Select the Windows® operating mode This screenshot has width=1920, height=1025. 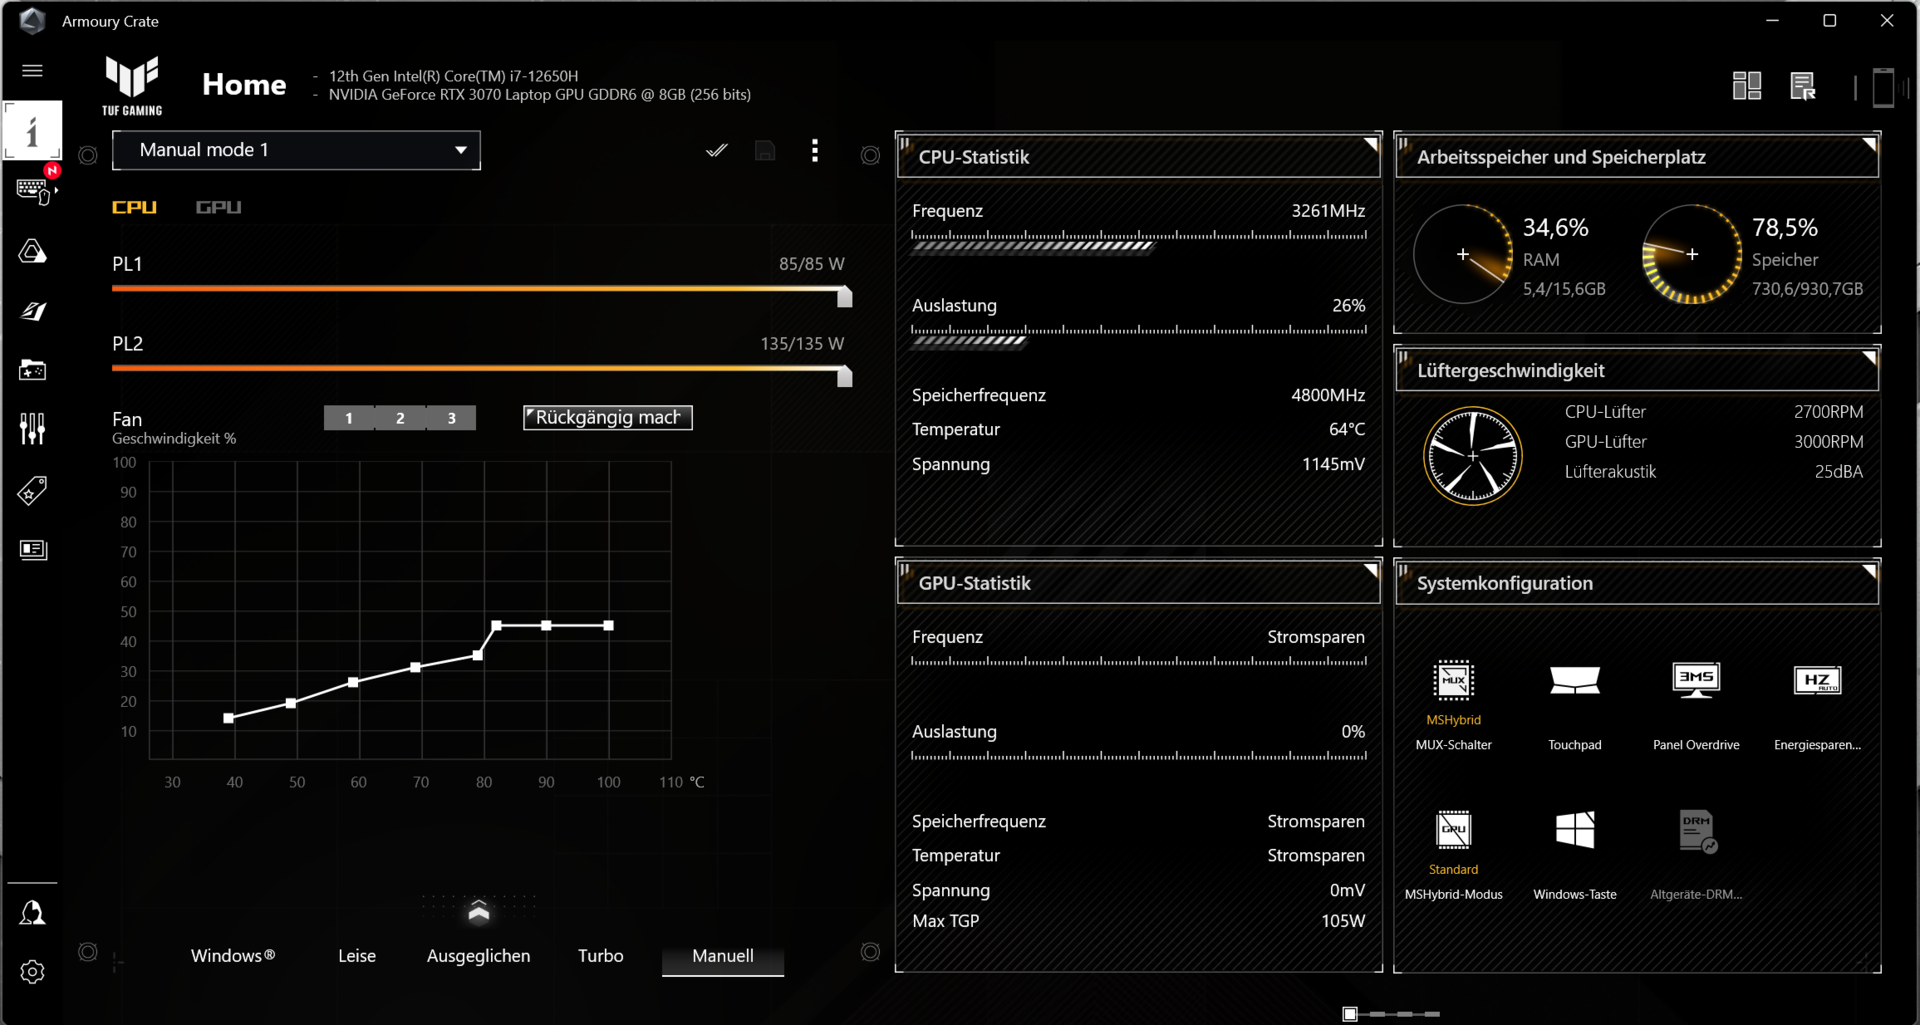pos(233,956)
